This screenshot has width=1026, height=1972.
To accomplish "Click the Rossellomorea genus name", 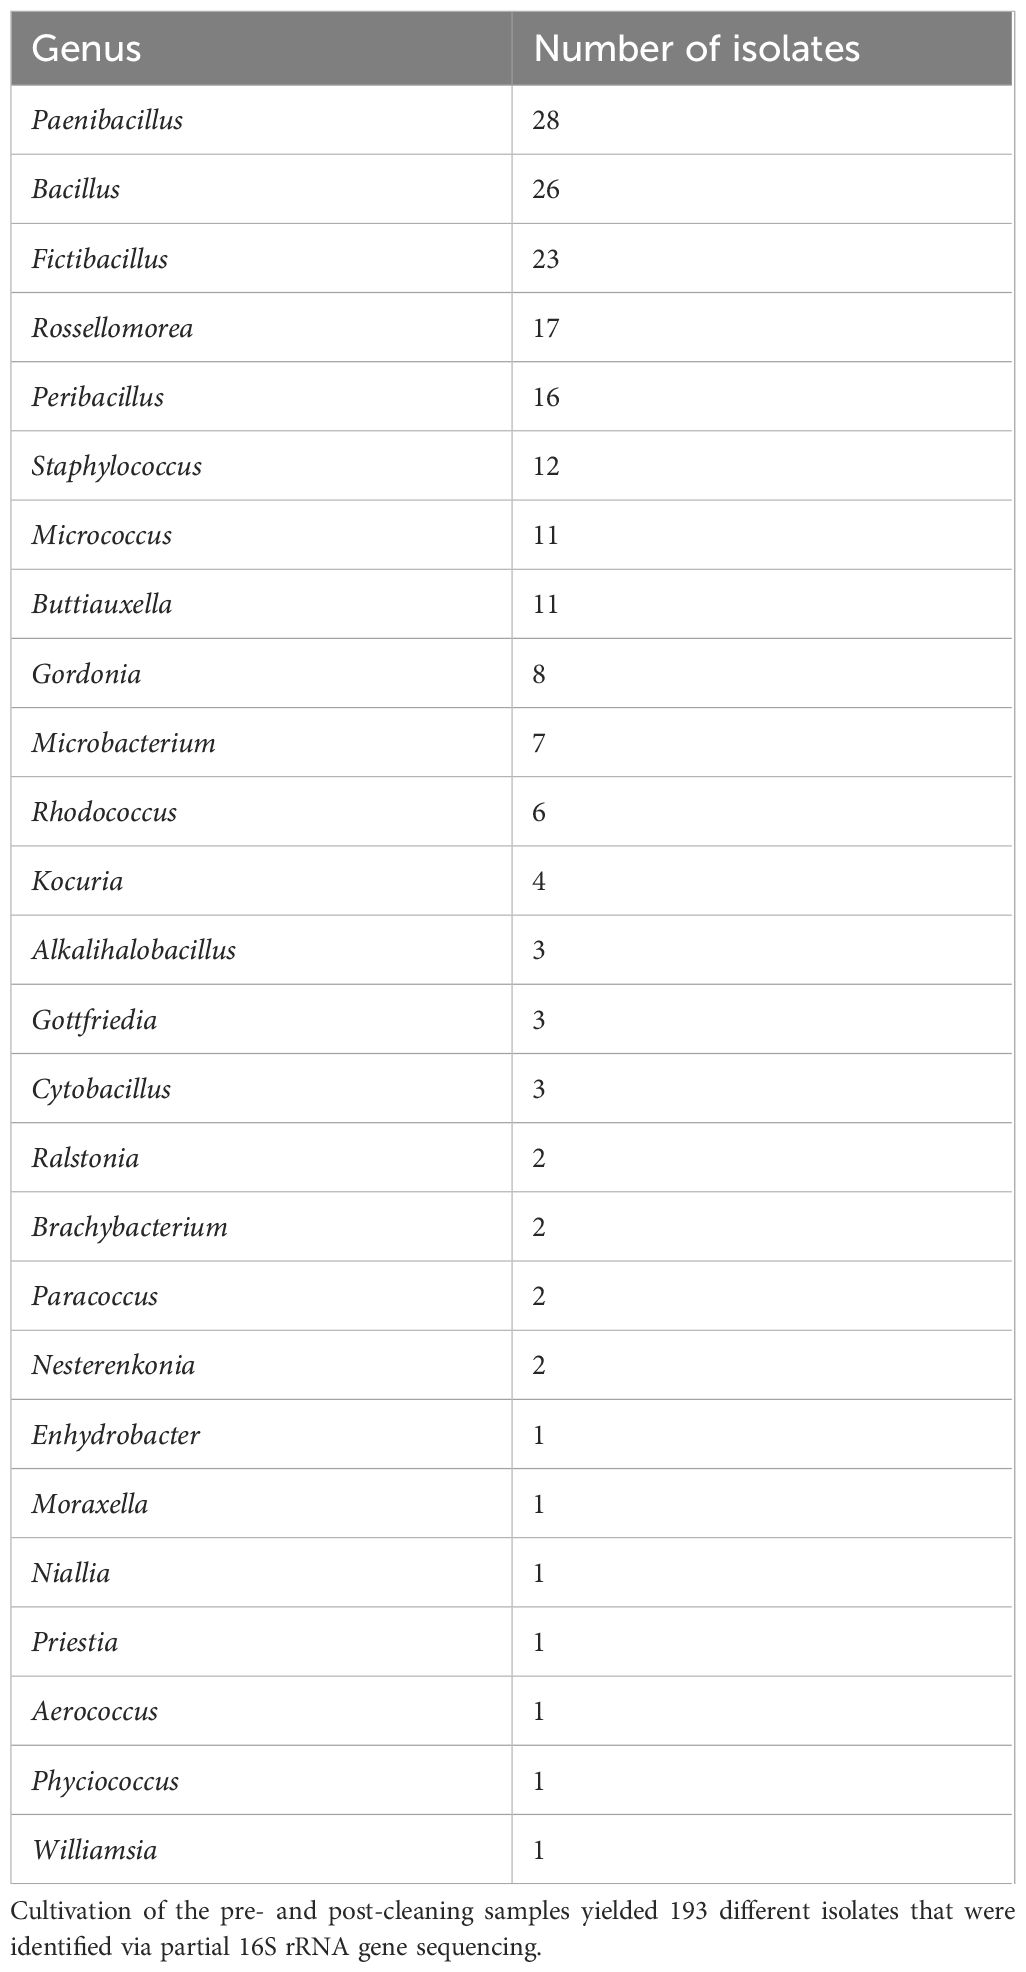I will [x=112, y=328].
